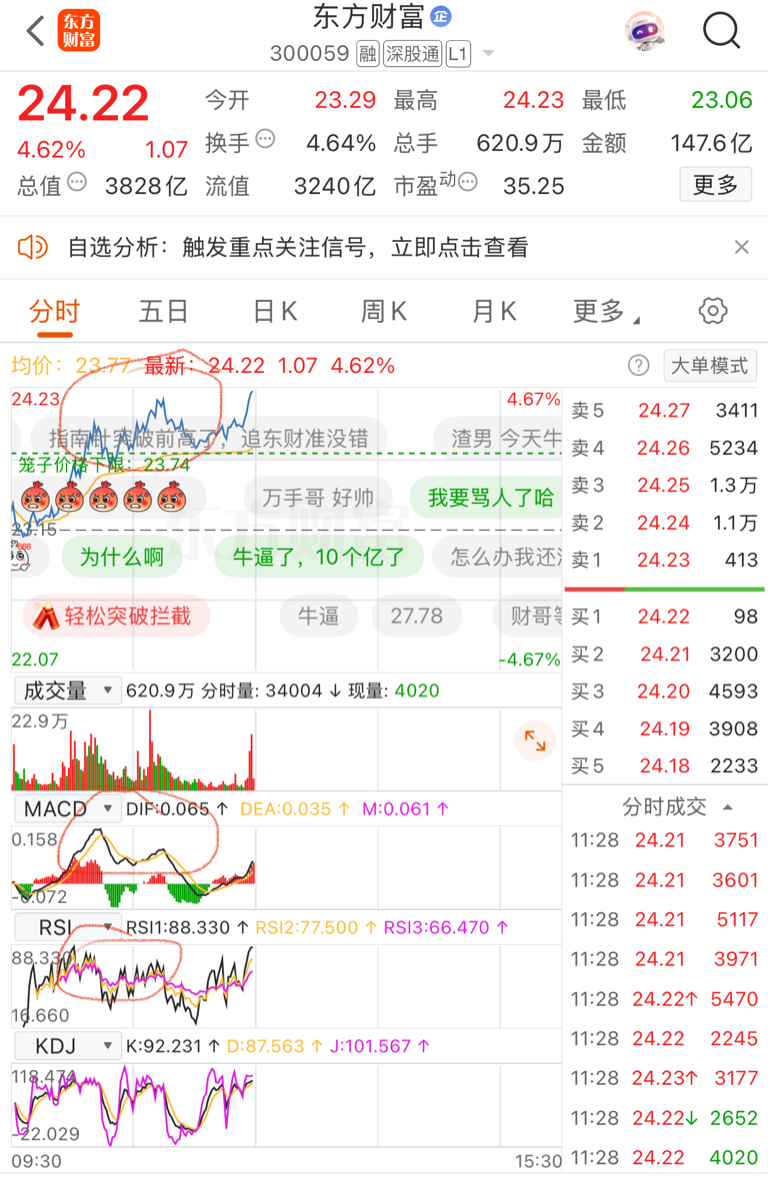Switch to 月K chart tab
Image resolution: width=768 pixels, height=1190 pixels.
pos(494,311)
